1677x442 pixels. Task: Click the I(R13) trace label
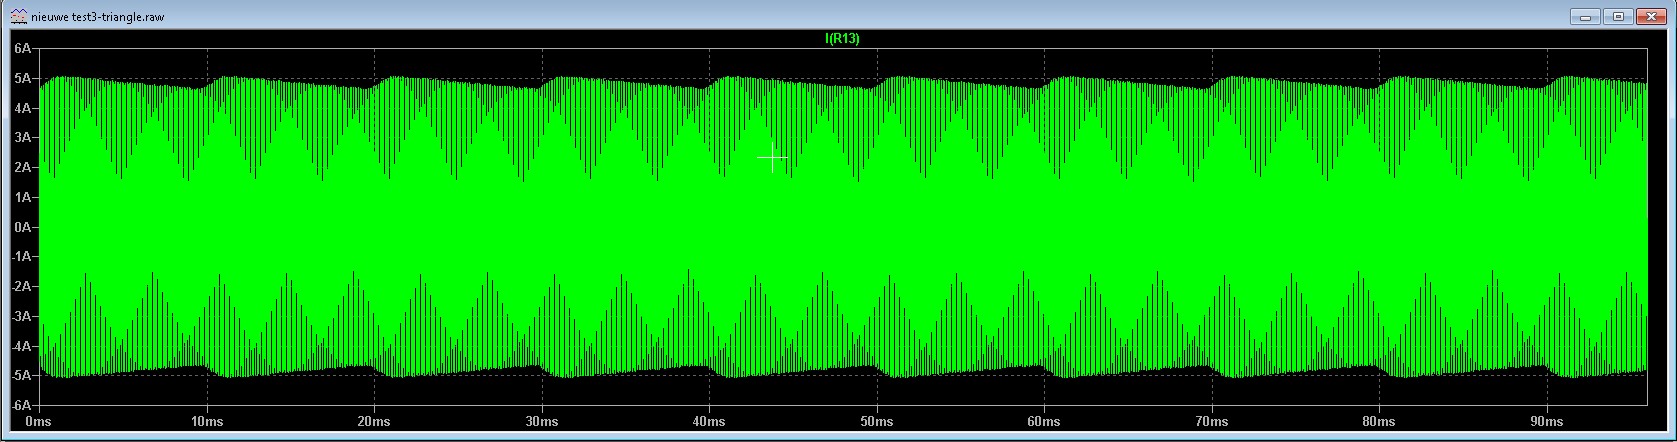click(842, 39)
